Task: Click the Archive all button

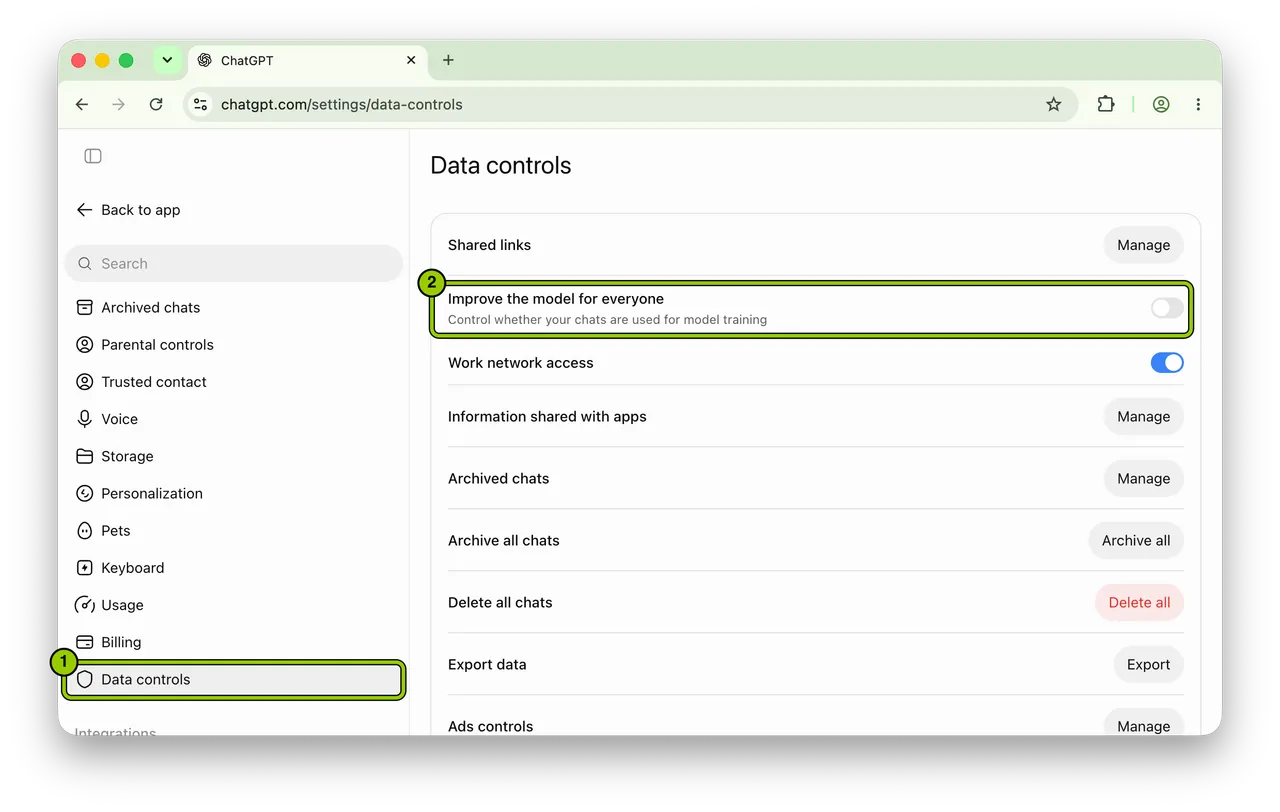Action: 1136,541
